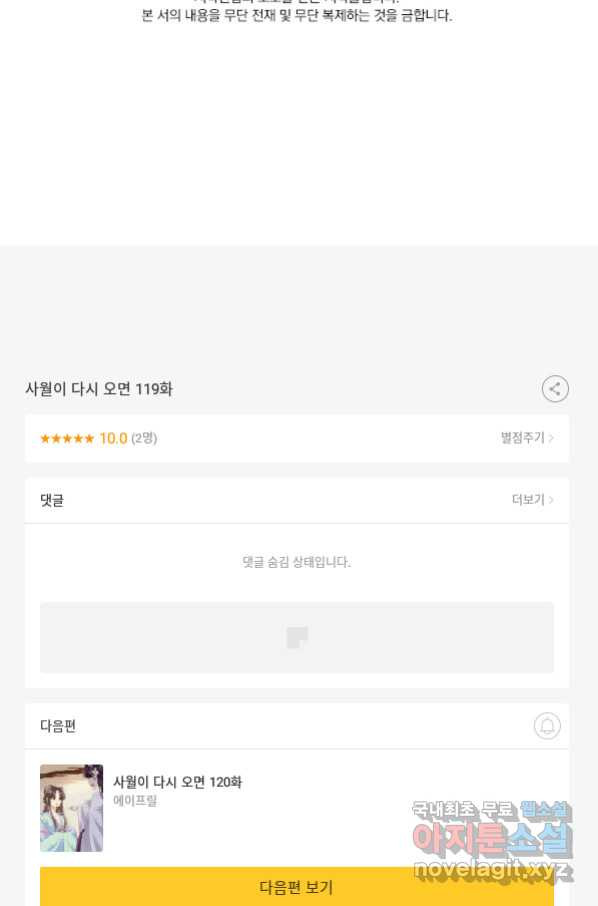Click the 에이프릴 author name
The image size is (598, 906).
(135, 801)
